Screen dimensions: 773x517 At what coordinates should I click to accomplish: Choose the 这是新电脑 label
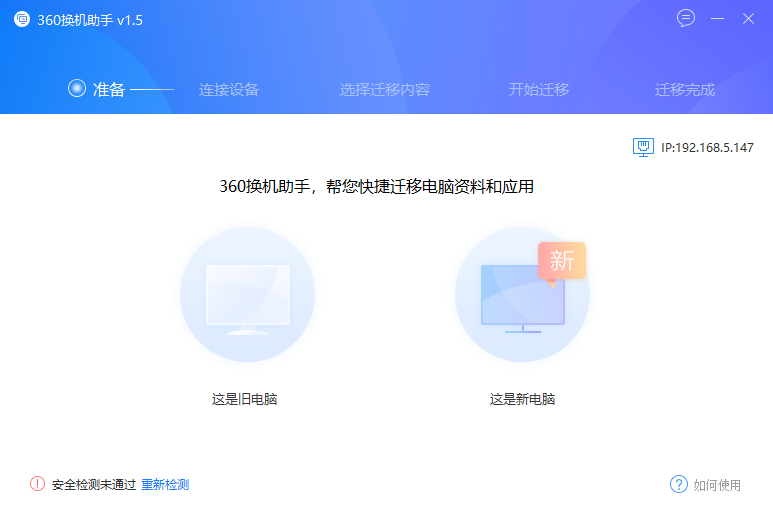522,399
